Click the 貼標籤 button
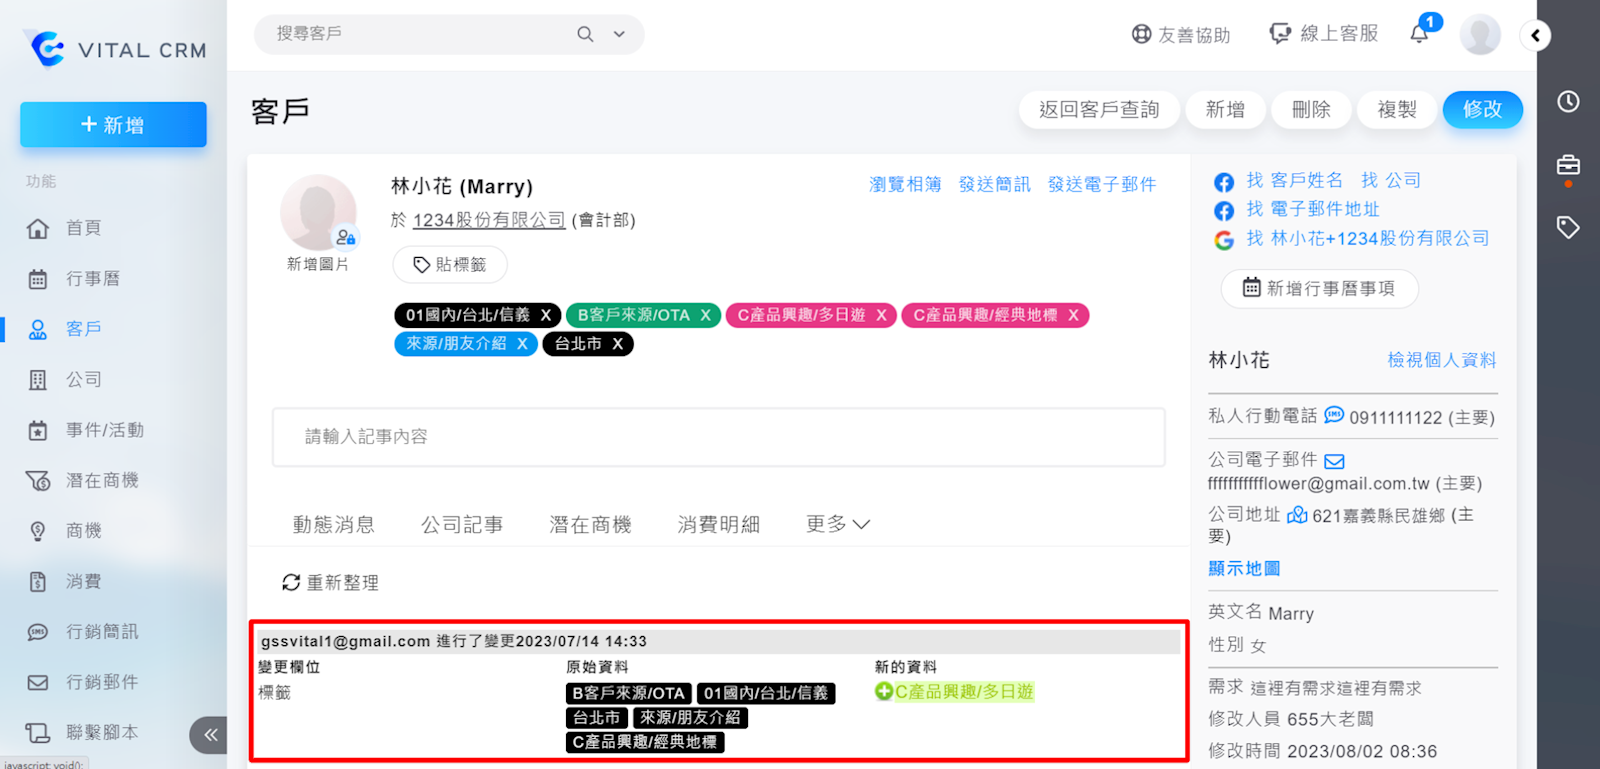This screenshot has width=1600, height=769. tap(450, 265)
